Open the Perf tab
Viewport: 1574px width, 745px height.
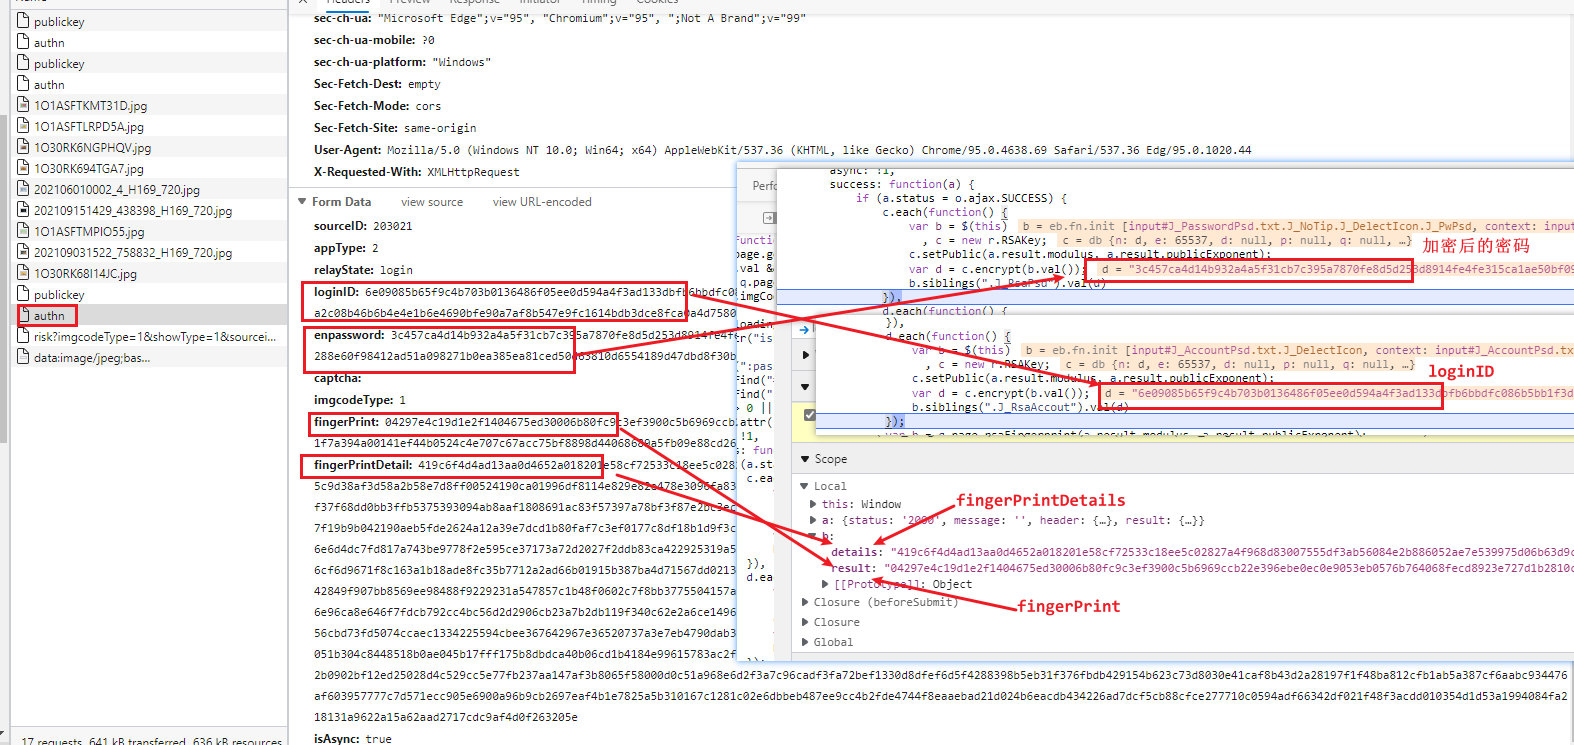pos(764,186)
